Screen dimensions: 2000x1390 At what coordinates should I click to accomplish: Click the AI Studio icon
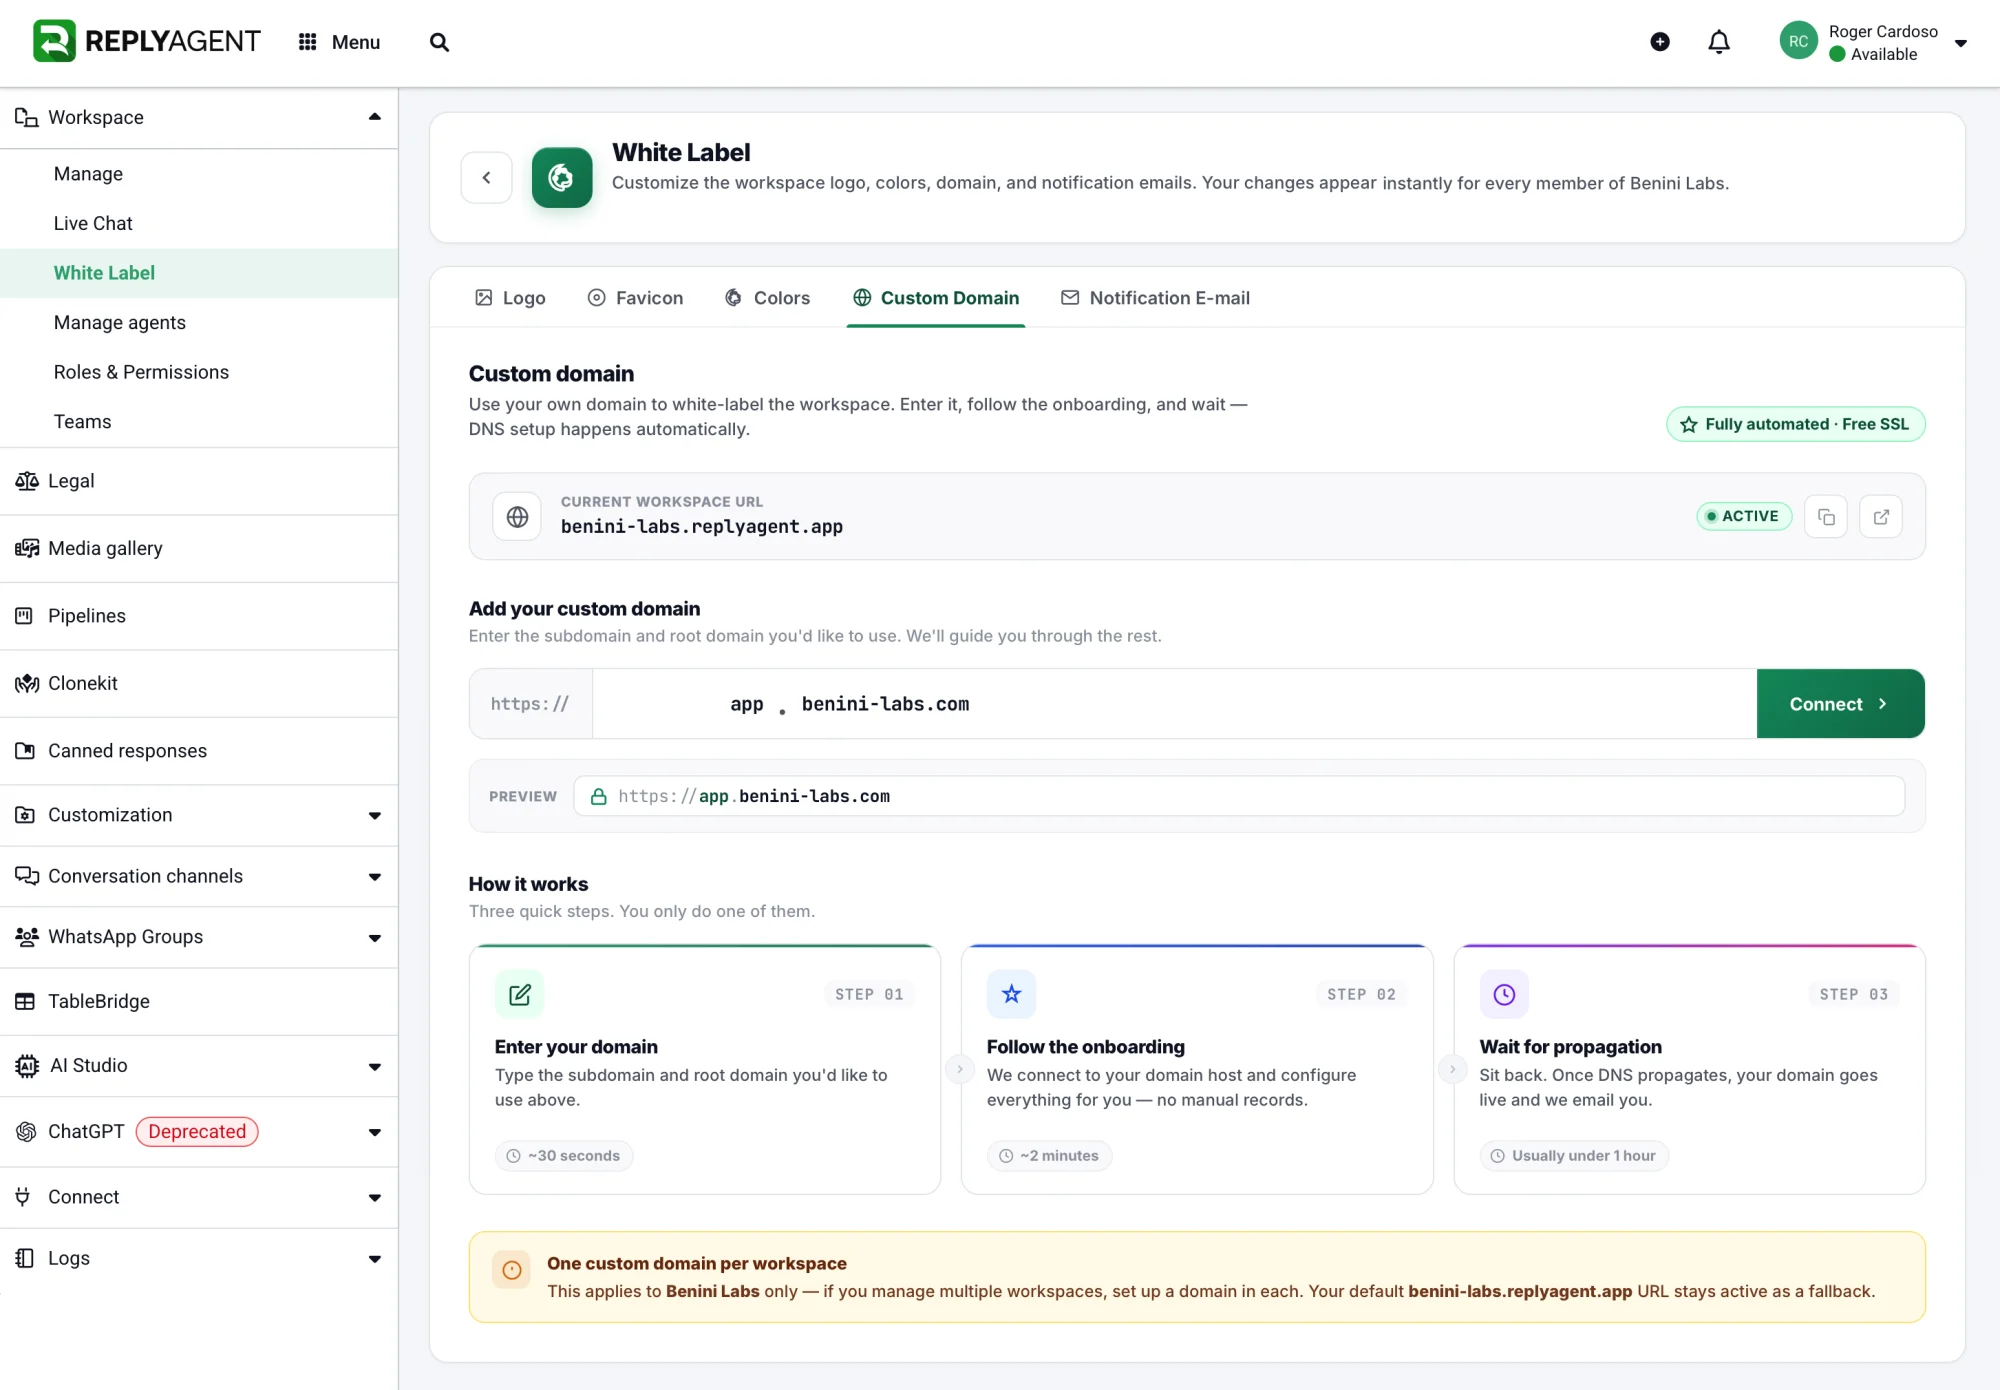point(27,1066)
